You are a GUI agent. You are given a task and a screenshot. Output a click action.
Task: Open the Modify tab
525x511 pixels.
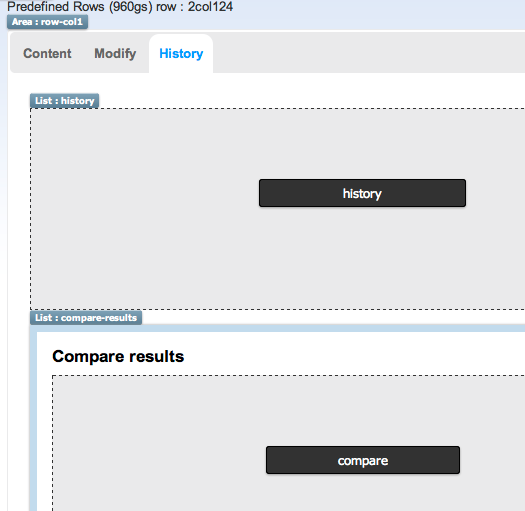[115, 54]
